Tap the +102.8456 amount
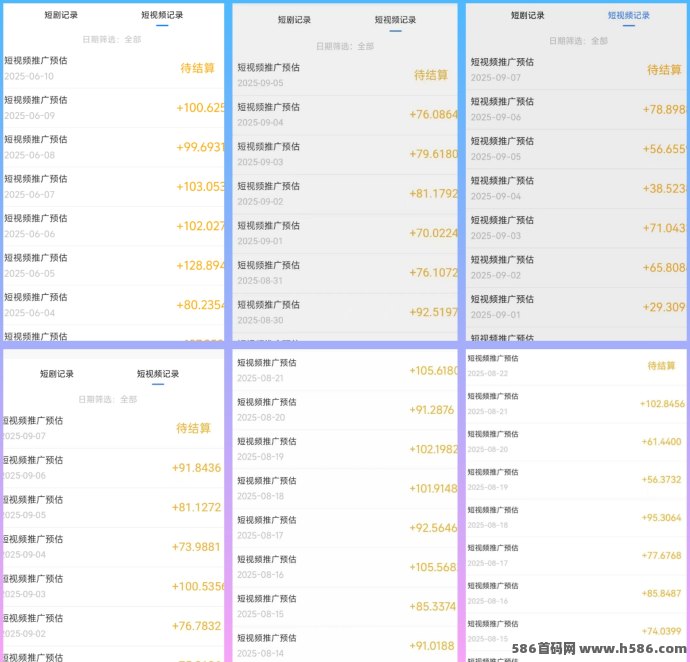 click(662, 404)
